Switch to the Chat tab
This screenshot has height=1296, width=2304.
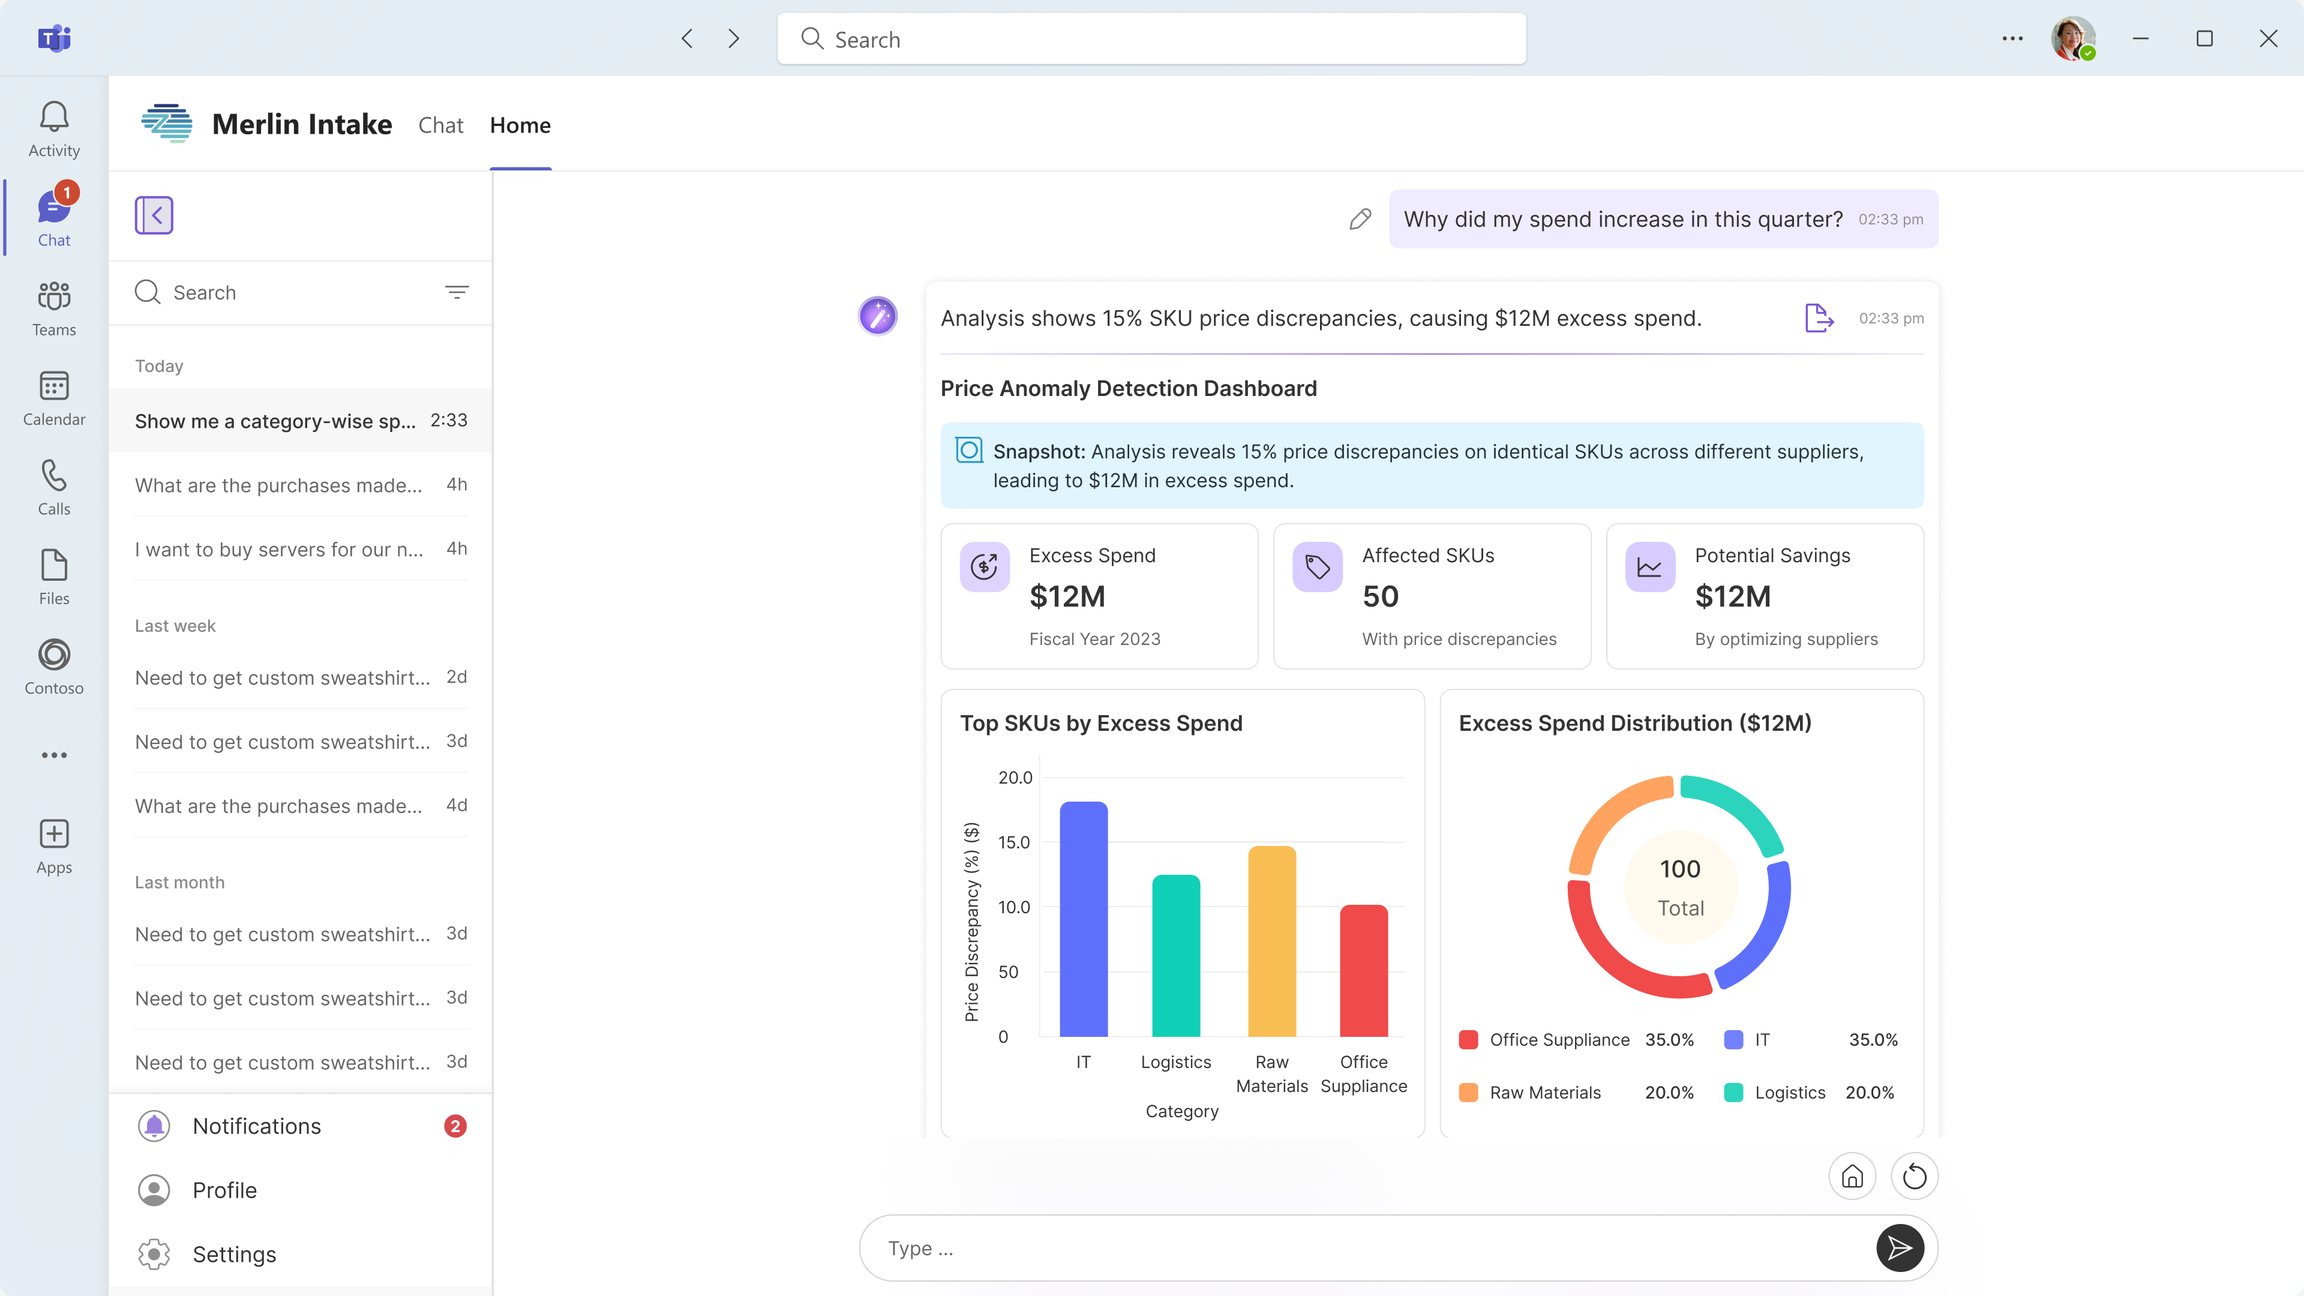(x=441, y=125)
